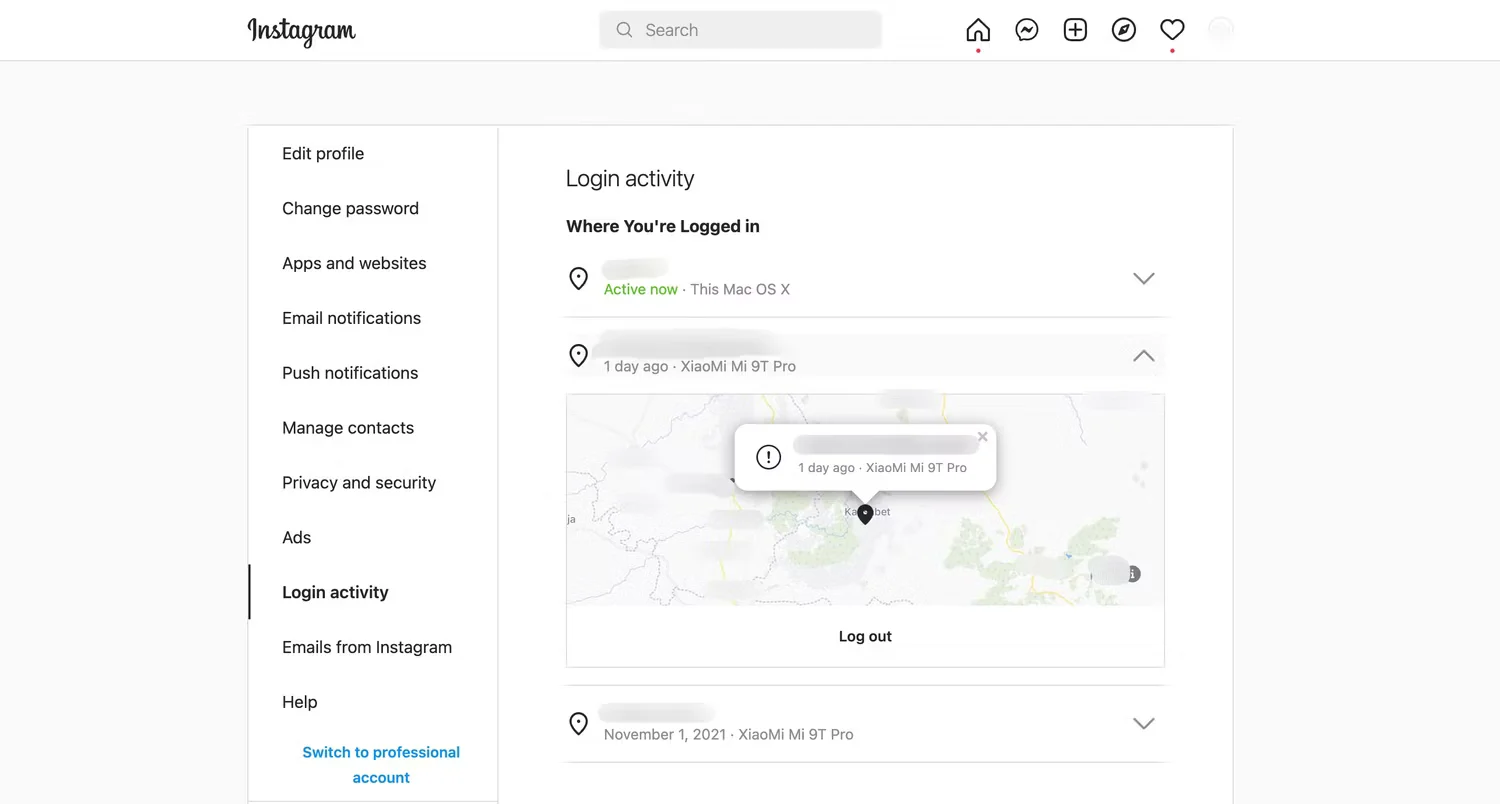The width and height of the screenshot is (1500, 804).
Task: Click the new post plus icon
Action: tap(1075, 30)
